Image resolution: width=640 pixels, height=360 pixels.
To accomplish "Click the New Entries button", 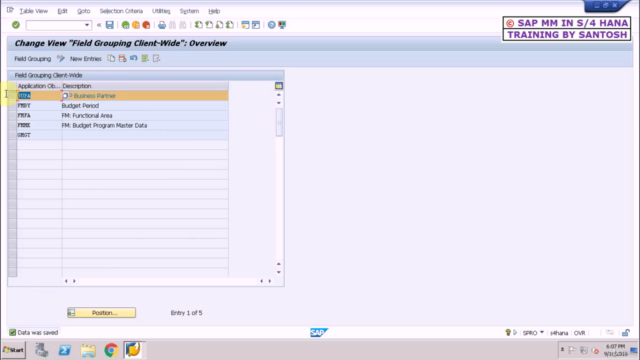I will click(x=85, y=59).
